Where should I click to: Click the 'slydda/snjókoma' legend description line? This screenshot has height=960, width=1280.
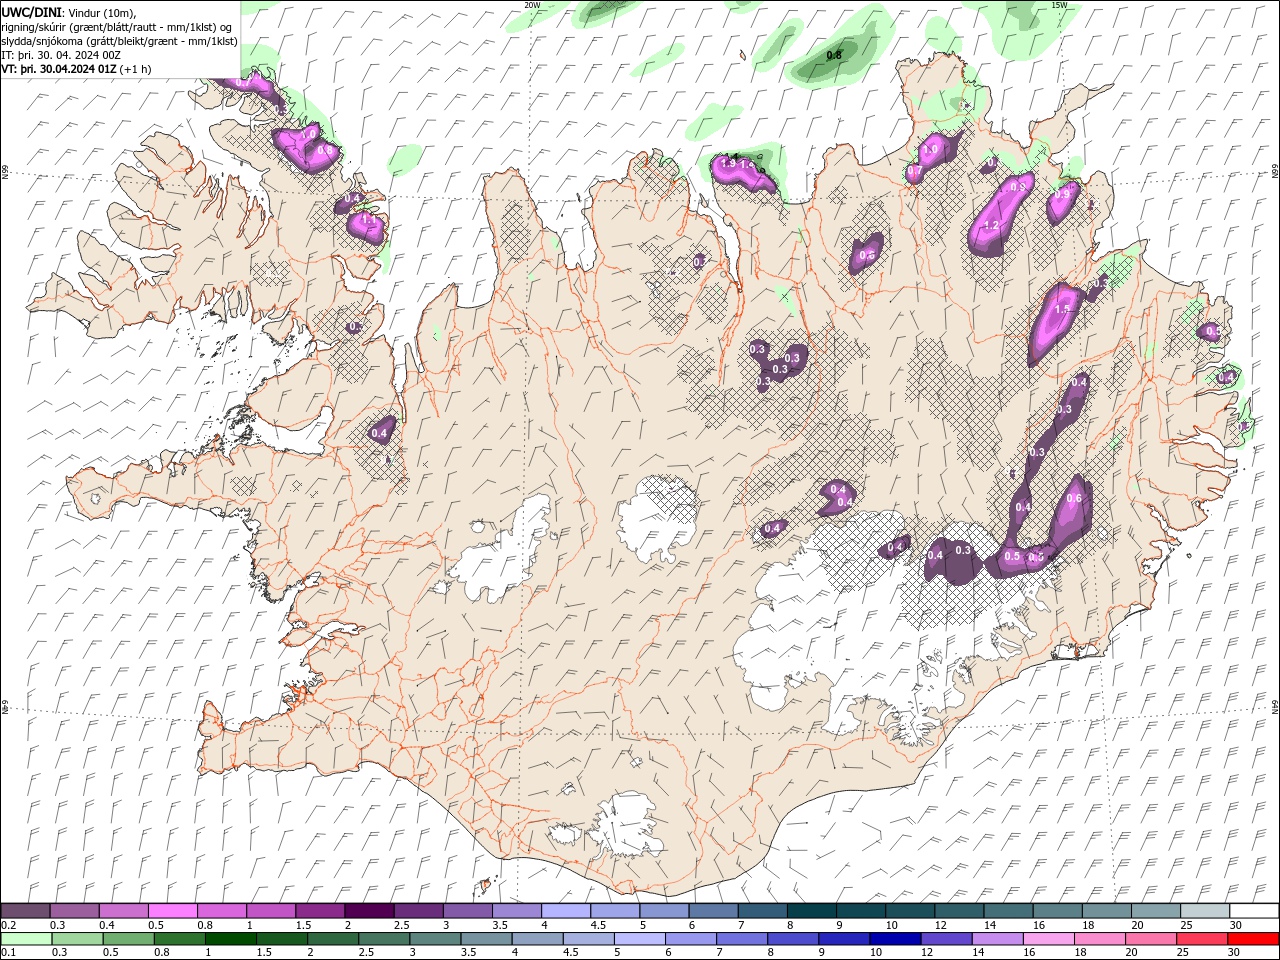(x=119, y=41)
